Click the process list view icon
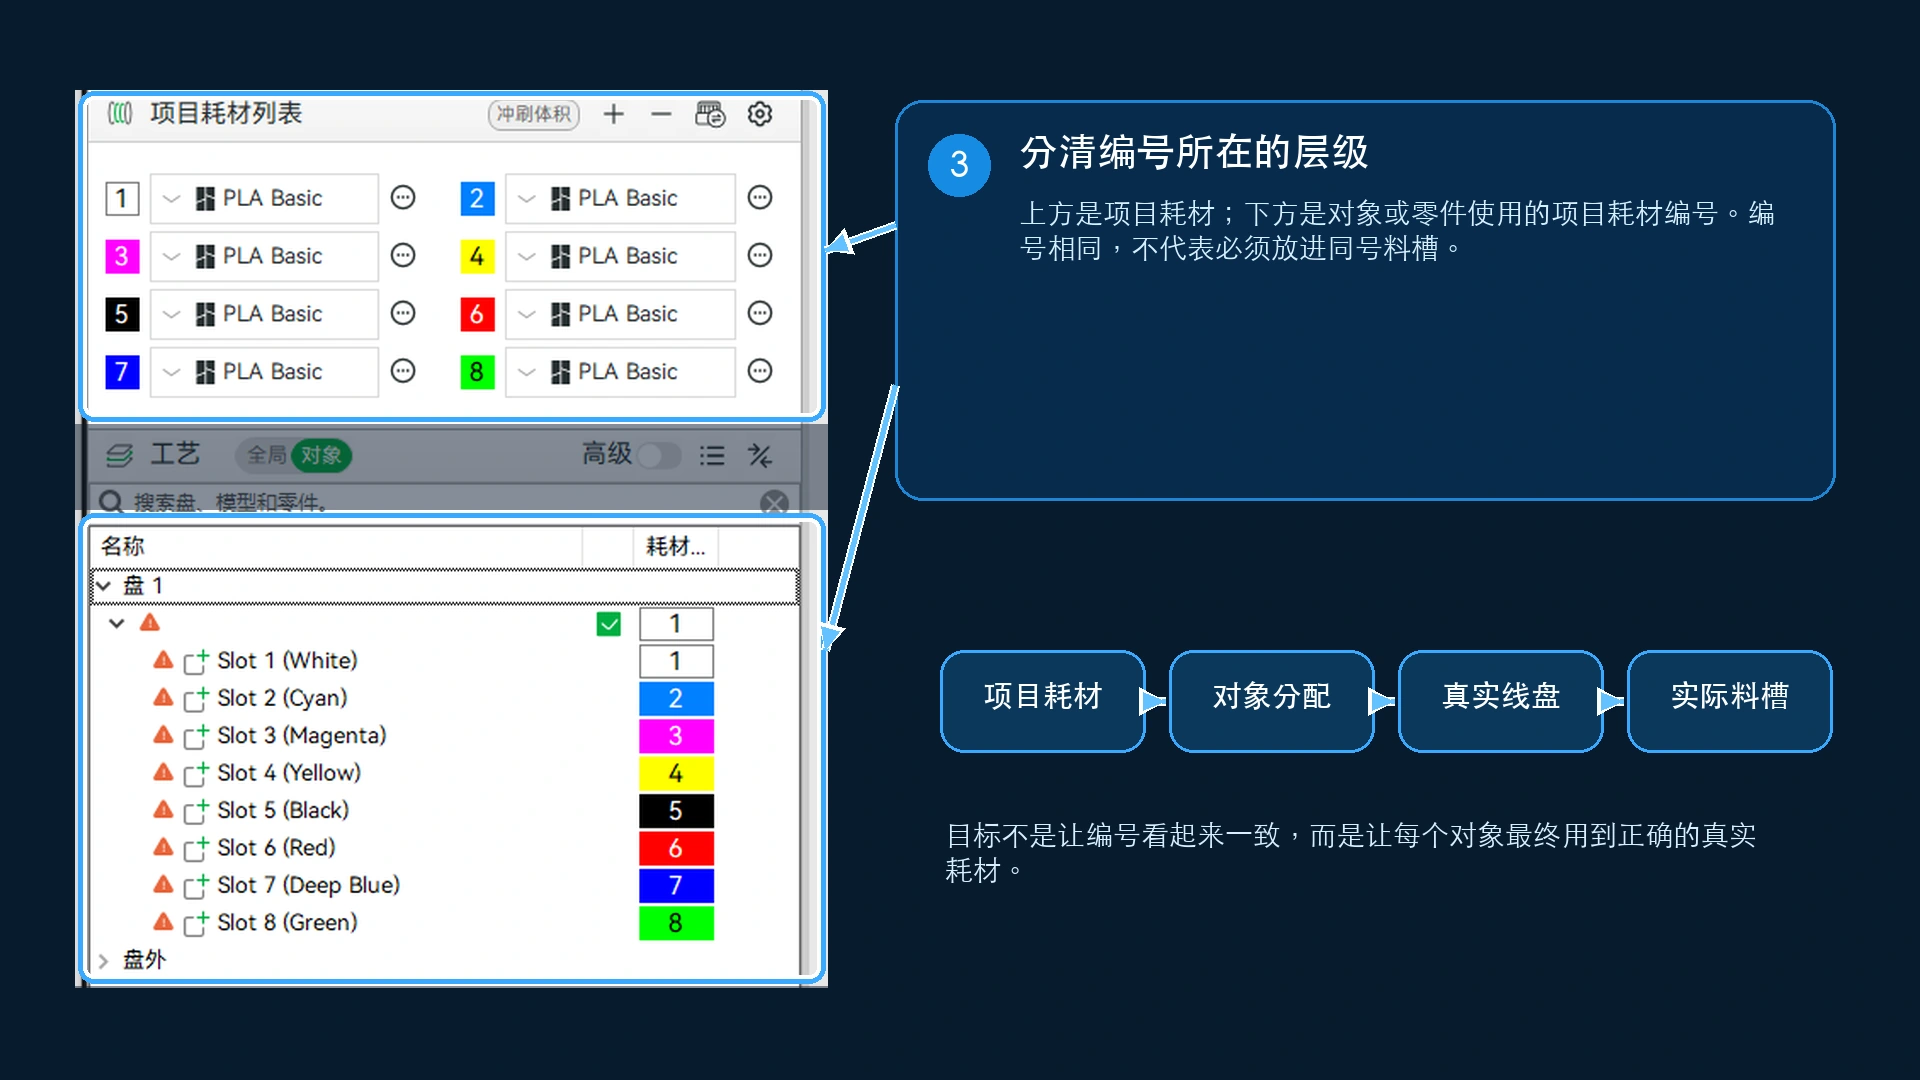 [712, 455]
